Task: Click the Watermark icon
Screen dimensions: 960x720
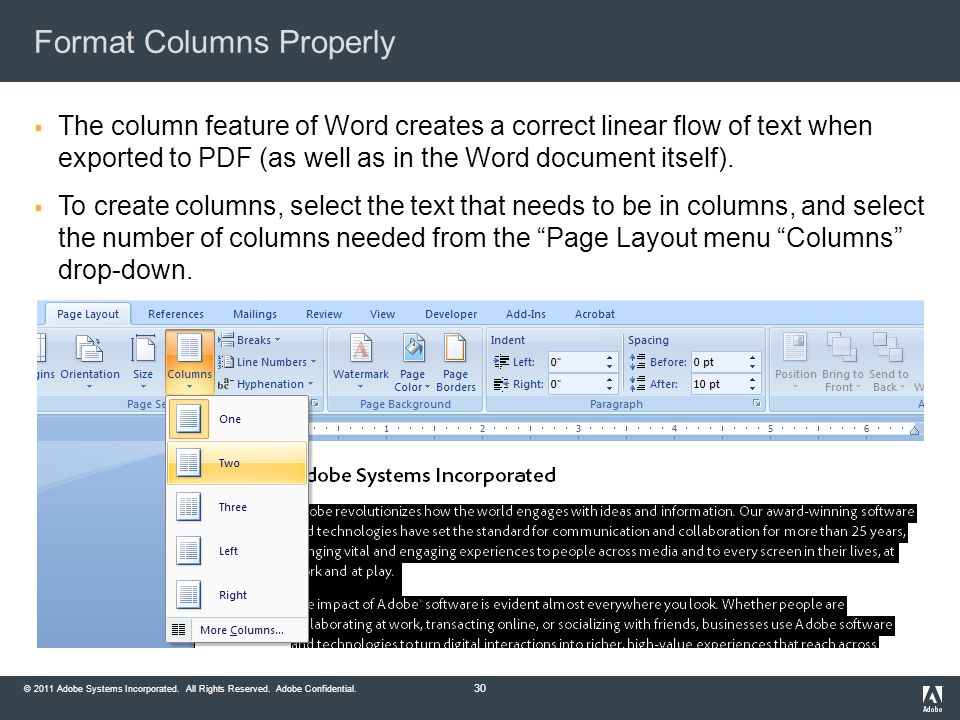Action: [x=361, y=348]
